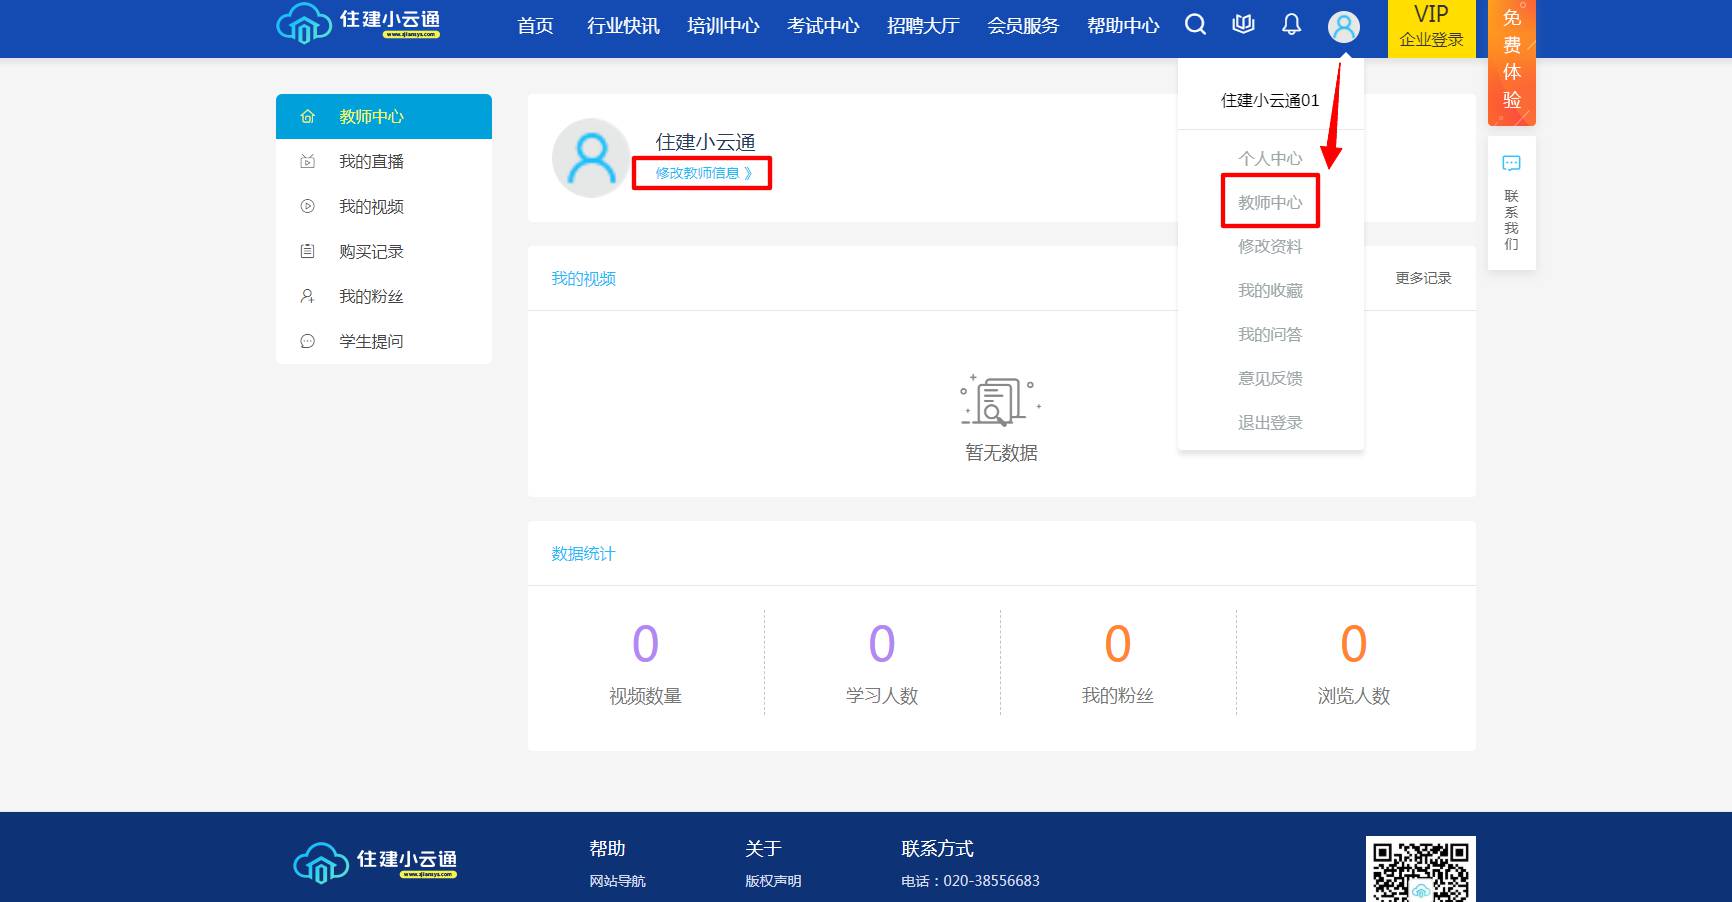1732x902 pixels.
Task: Click the user avatar icon in header
Action: click(x=1343, y=27)
